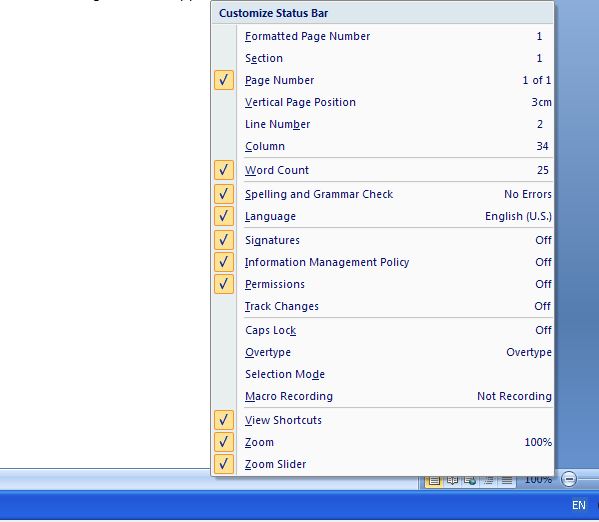Screen dimensions: 599x522
Task: Click Vertical Page Position entry
Action: (x=382, y=102)
